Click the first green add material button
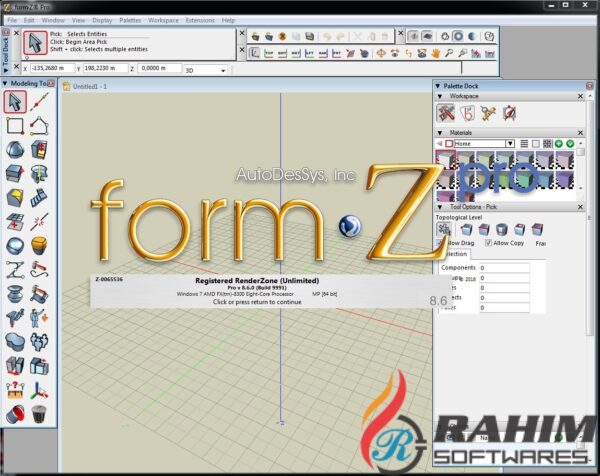The image size is (600, 476). [x=559, y=143]
